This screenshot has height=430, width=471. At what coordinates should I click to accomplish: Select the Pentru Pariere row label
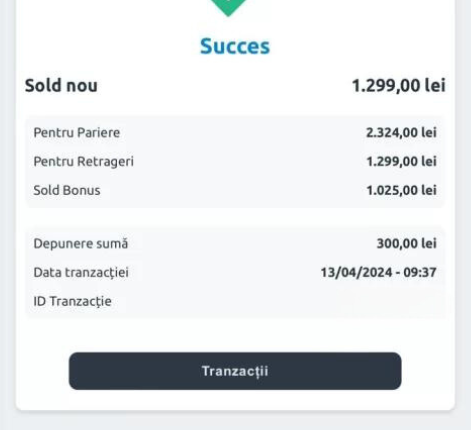coord(77,133)
